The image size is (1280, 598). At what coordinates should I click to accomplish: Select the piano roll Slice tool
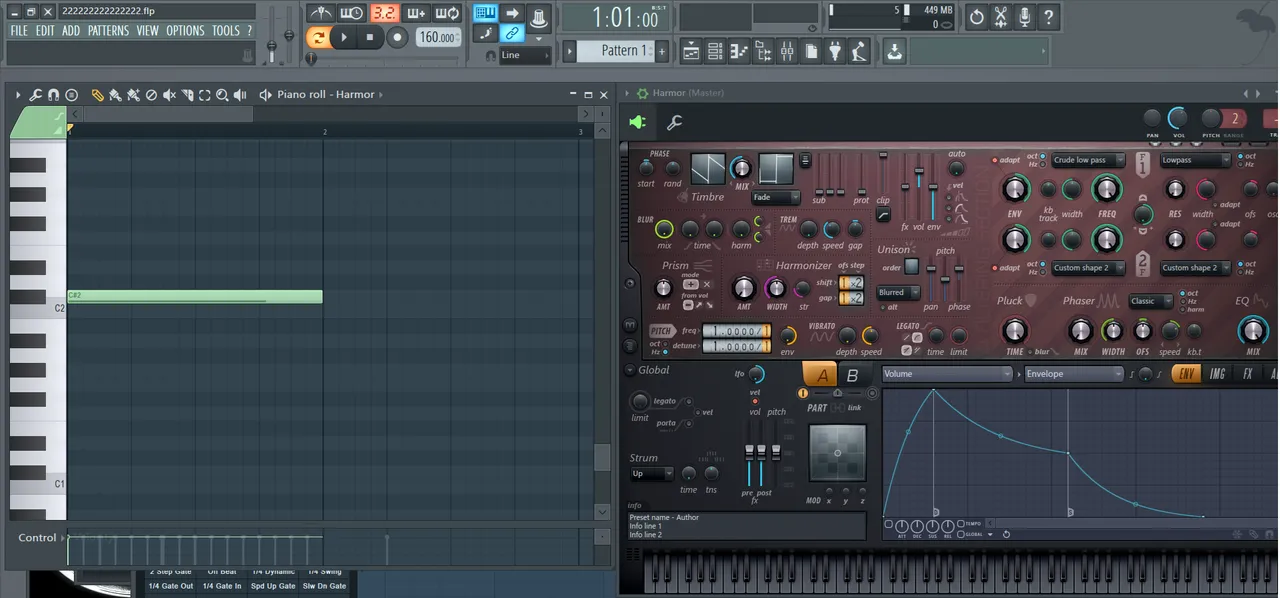187,95
